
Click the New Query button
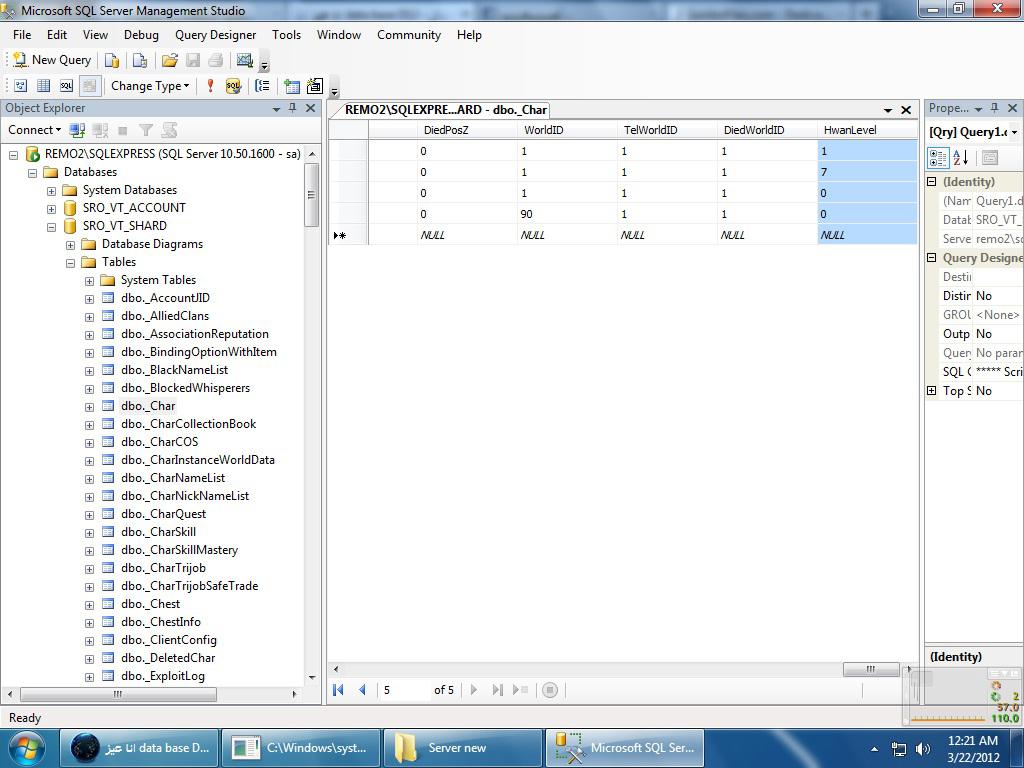52,60
